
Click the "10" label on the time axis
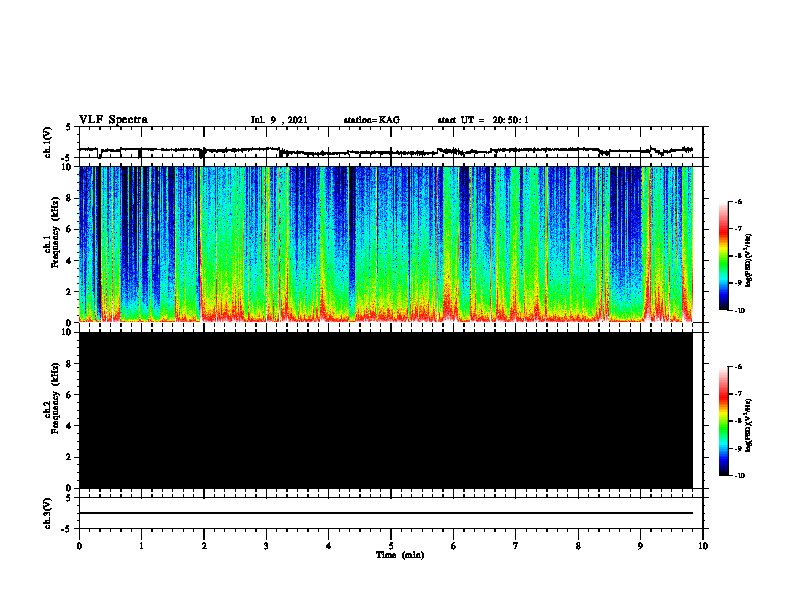pos(703,546)
